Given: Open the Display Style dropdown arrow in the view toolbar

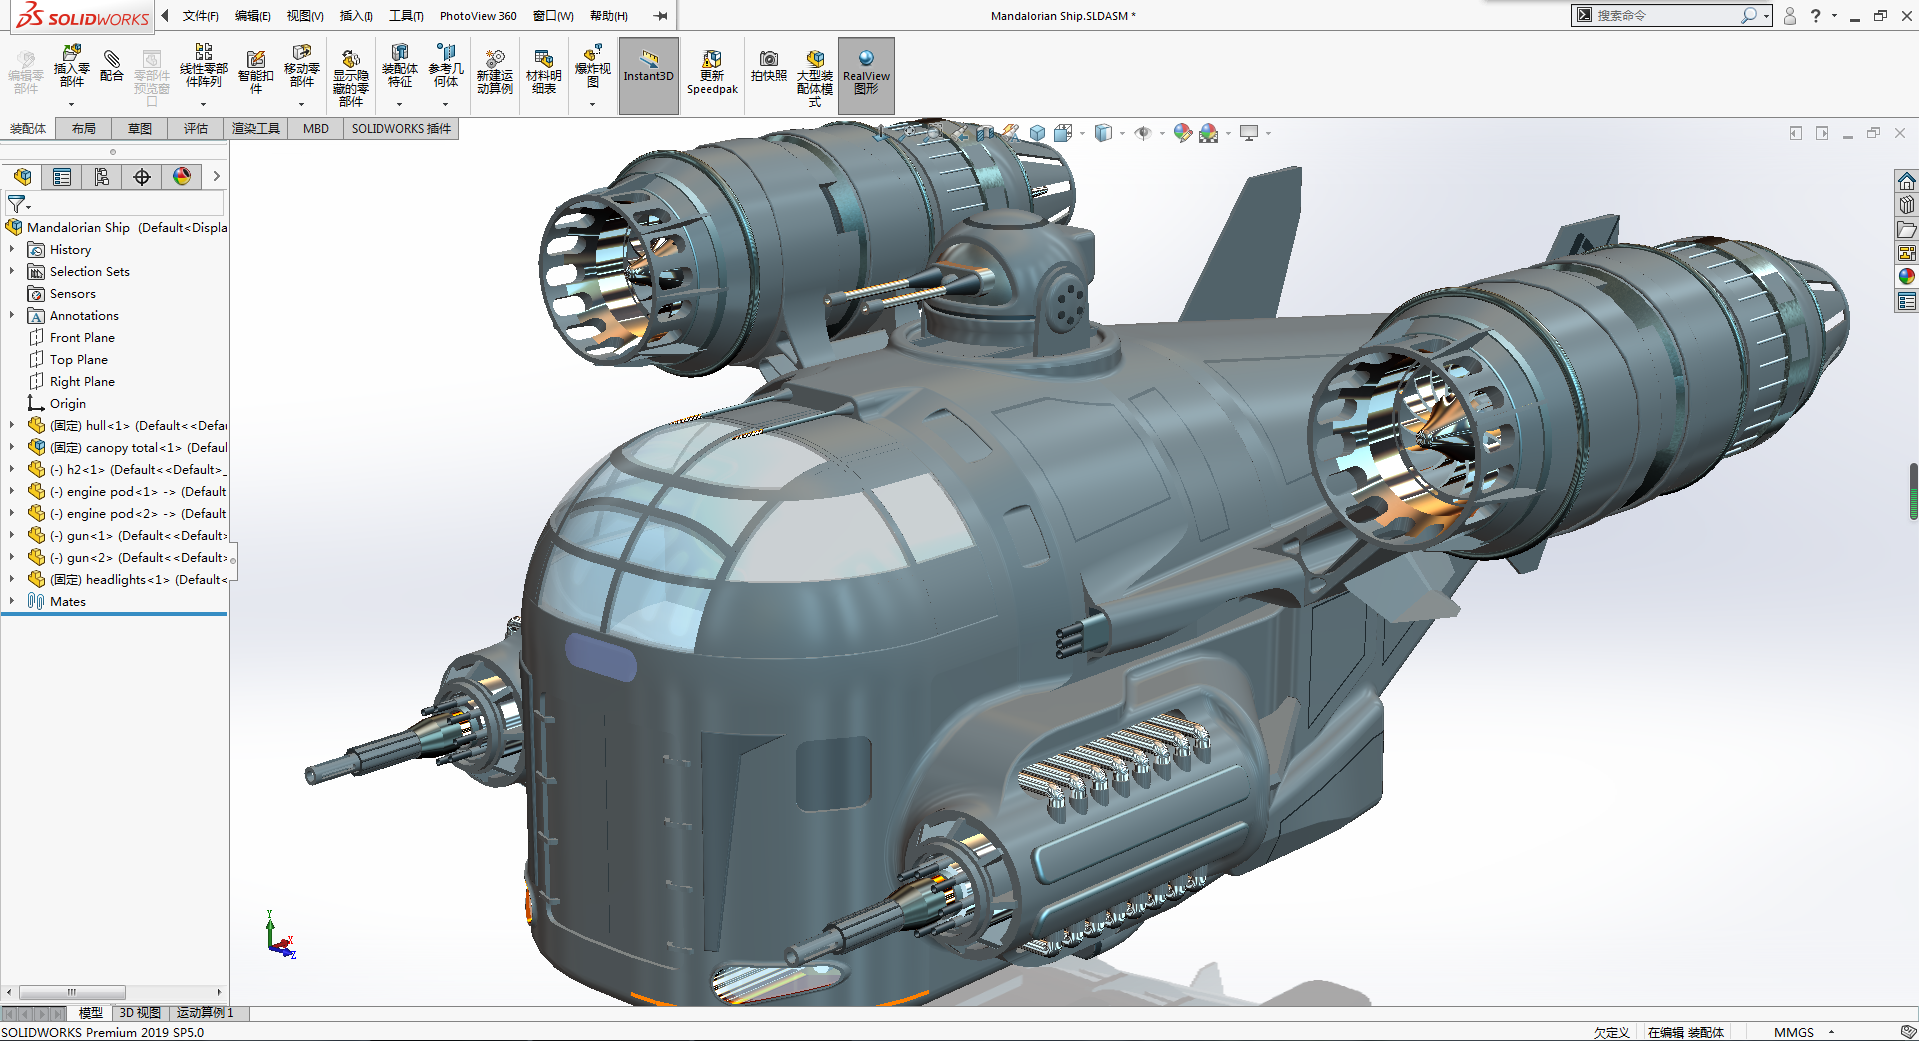Looking at the screenshot, I should click(x=1122, y=133).
